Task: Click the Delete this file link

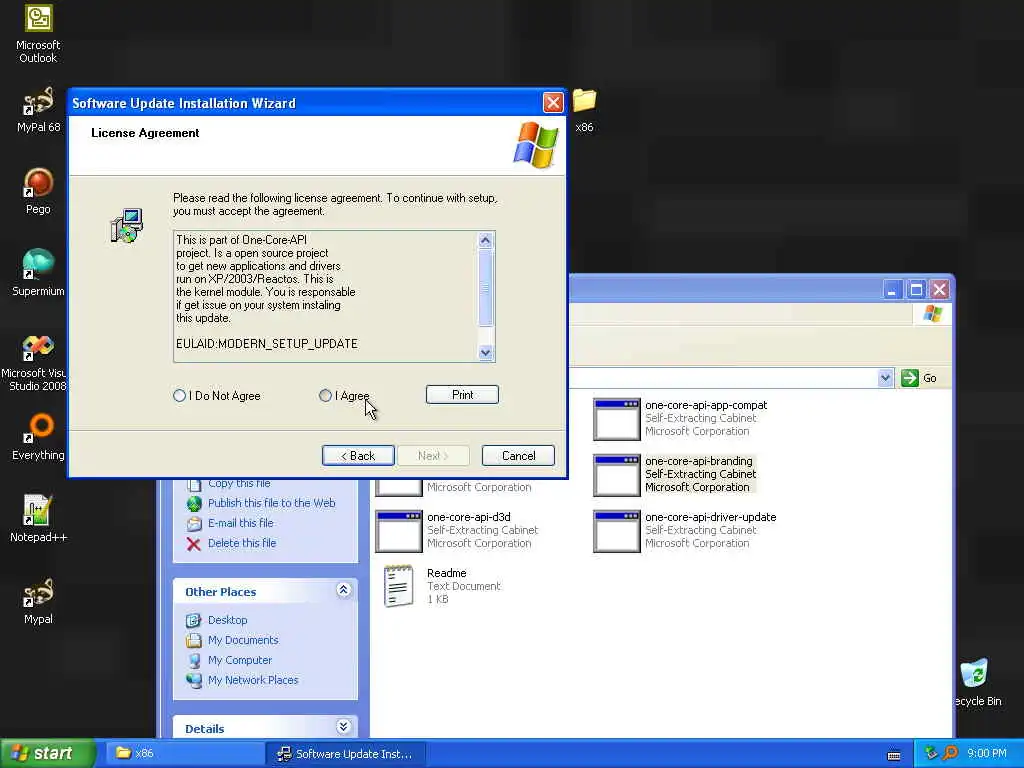Action: point(242,543)
